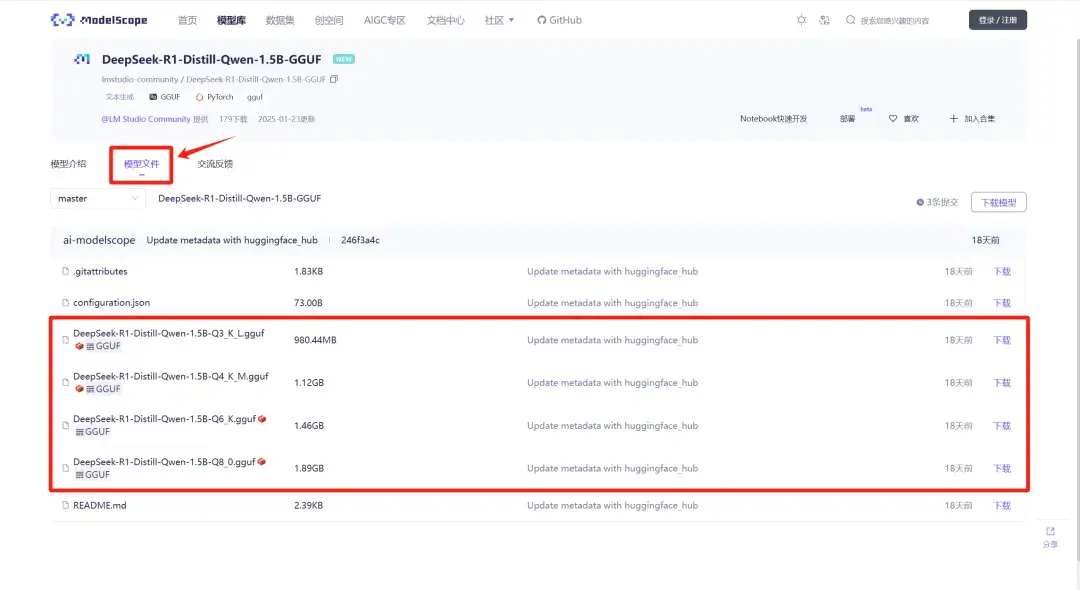Click the 下载模型 button
The height and width of the screenshot is (590, 1080).
(999, 202)
